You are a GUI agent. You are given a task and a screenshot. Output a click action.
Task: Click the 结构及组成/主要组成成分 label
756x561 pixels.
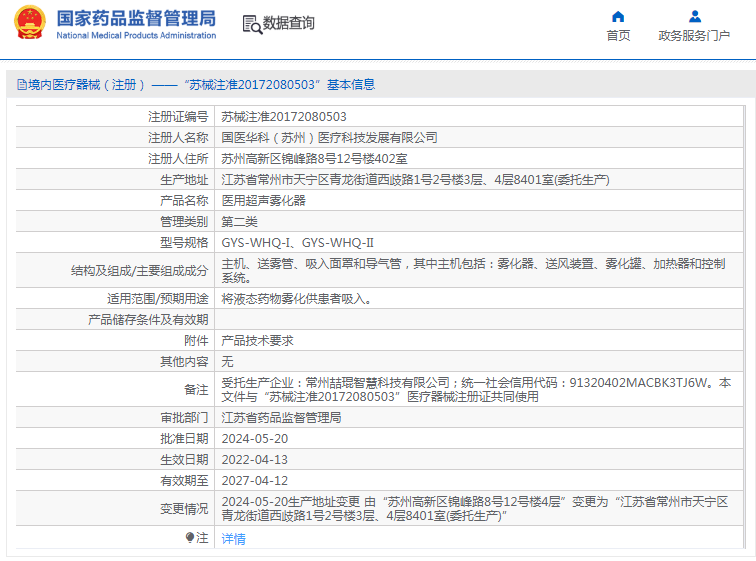(139, 270)
